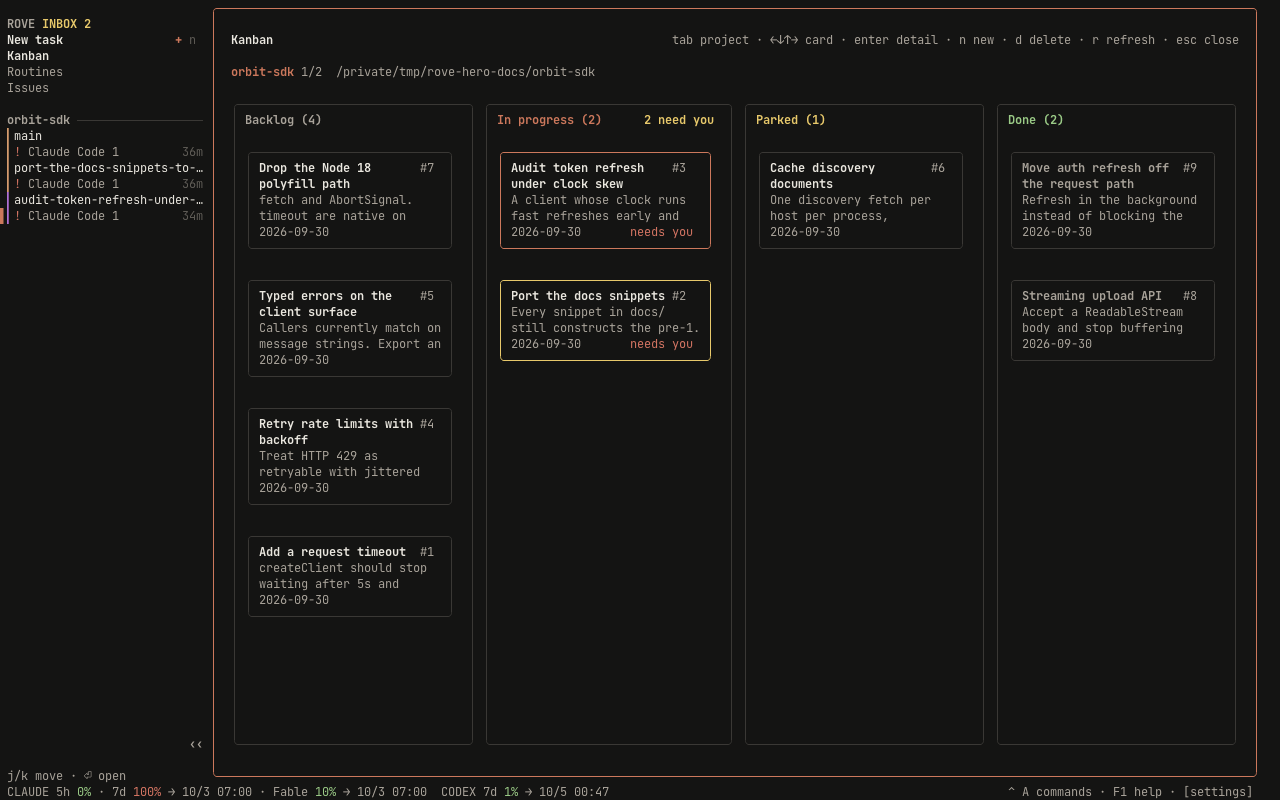Open card #8 Streaming upload API
The image size is (1280, 800).
point(1113,320)
